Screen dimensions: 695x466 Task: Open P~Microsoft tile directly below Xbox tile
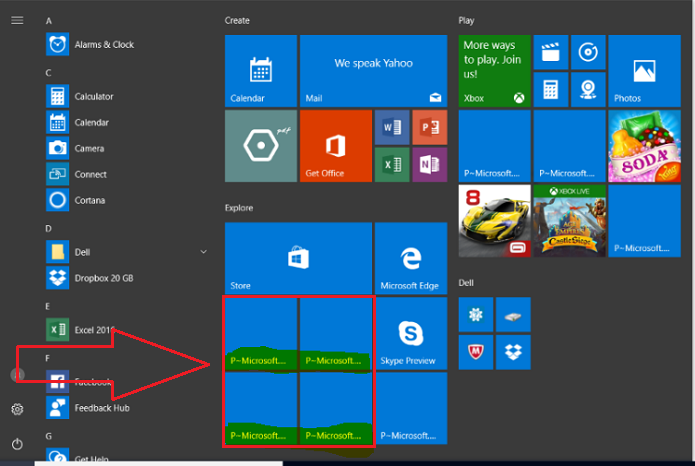tap(494, 146)
